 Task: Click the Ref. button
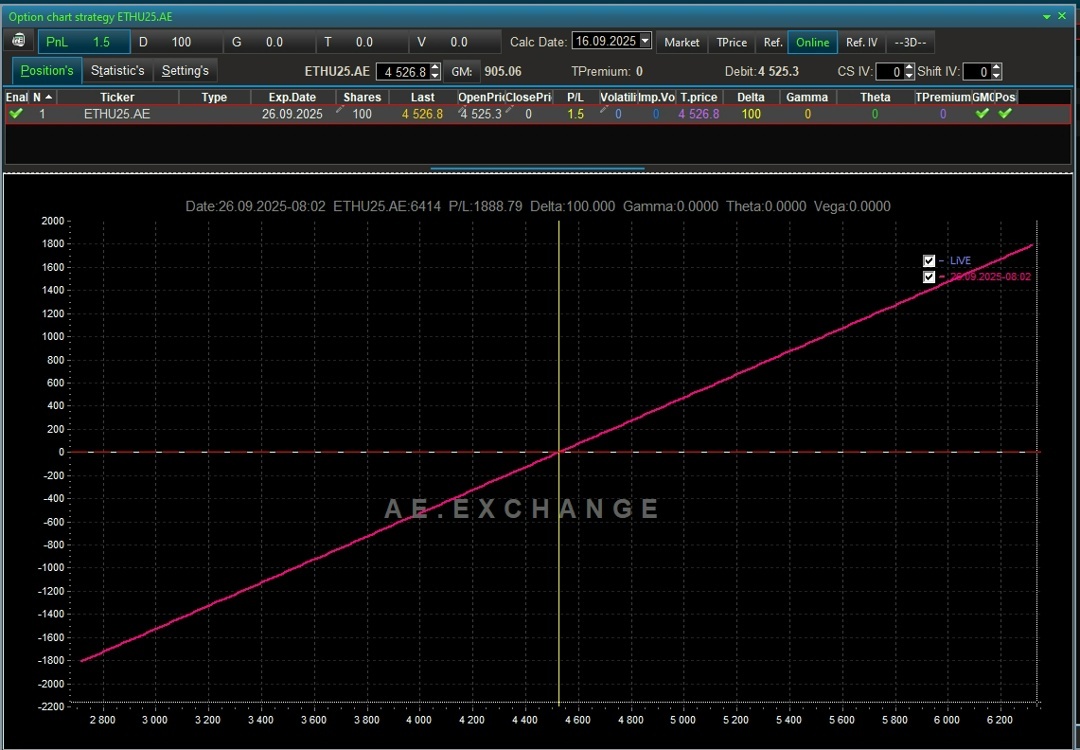point(773,42)
